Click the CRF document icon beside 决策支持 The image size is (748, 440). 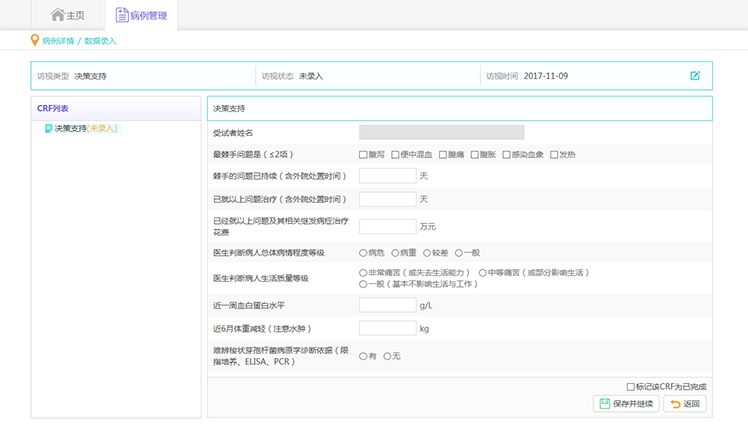click(48, 128)
